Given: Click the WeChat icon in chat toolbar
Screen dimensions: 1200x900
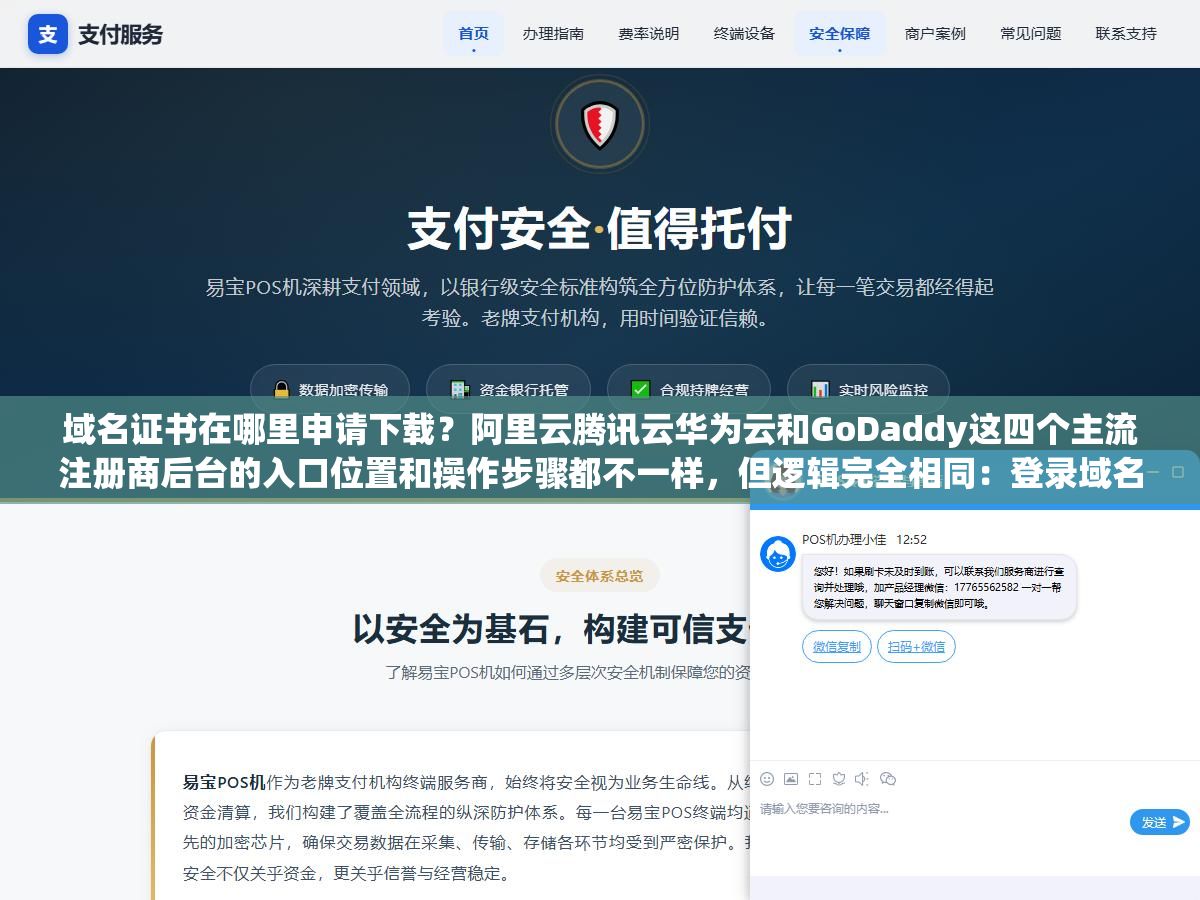Looking at the screenshot, I should (887, 778).
